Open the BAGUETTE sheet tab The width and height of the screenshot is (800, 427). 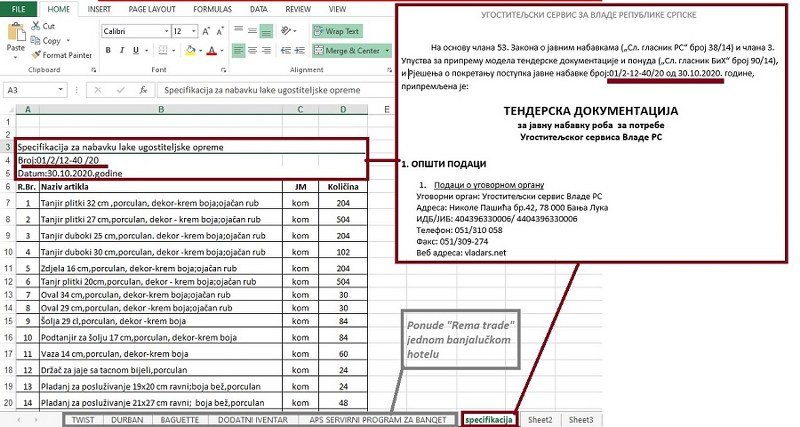[180, 420]
